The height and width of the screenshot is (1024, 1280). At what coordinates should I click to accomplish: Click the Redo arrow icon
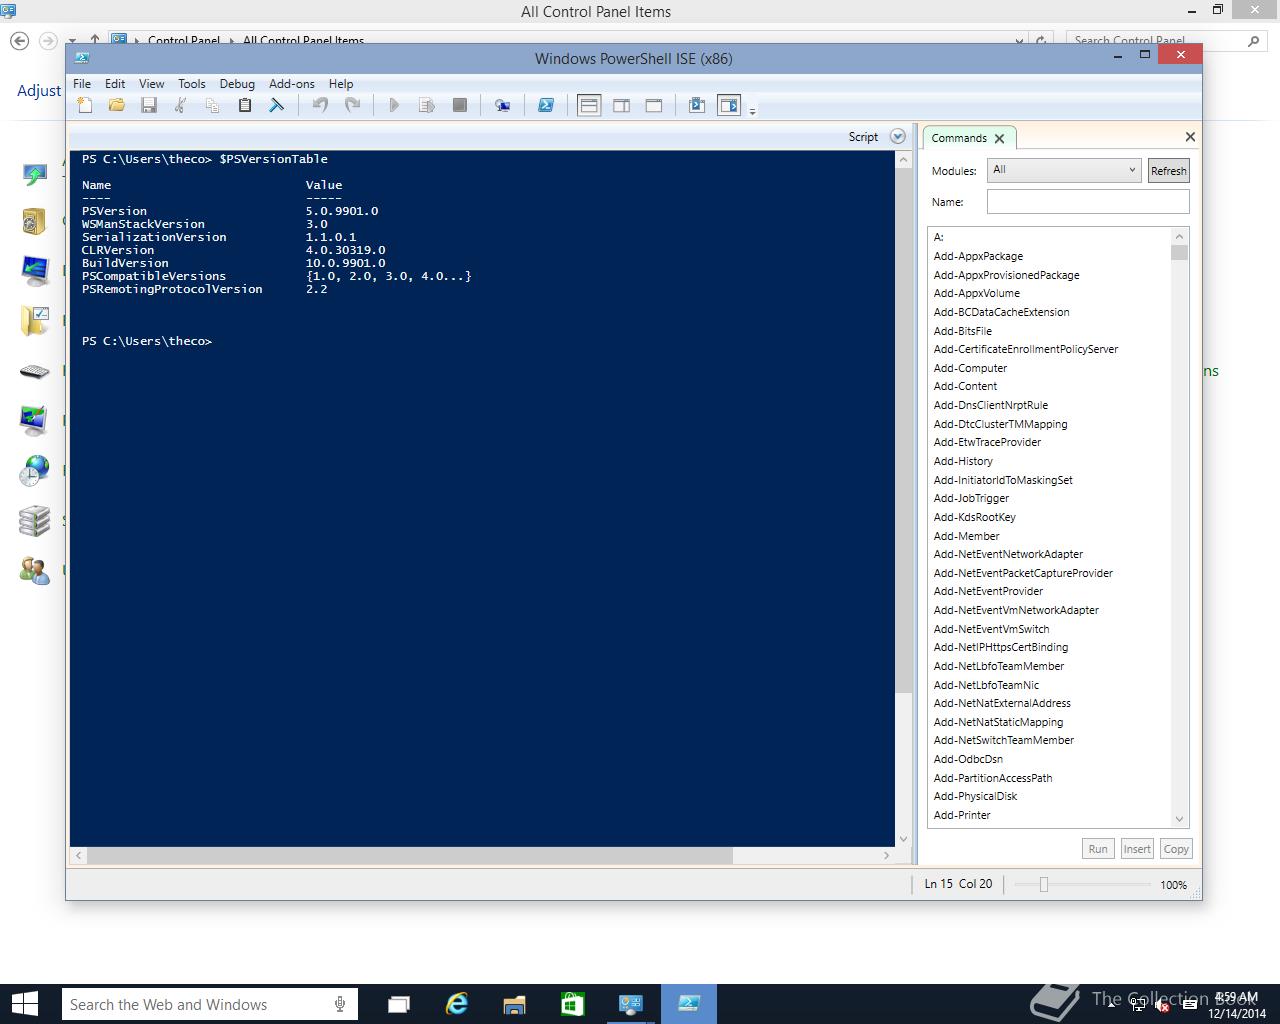pyautogui.click(x=352, y=105)
